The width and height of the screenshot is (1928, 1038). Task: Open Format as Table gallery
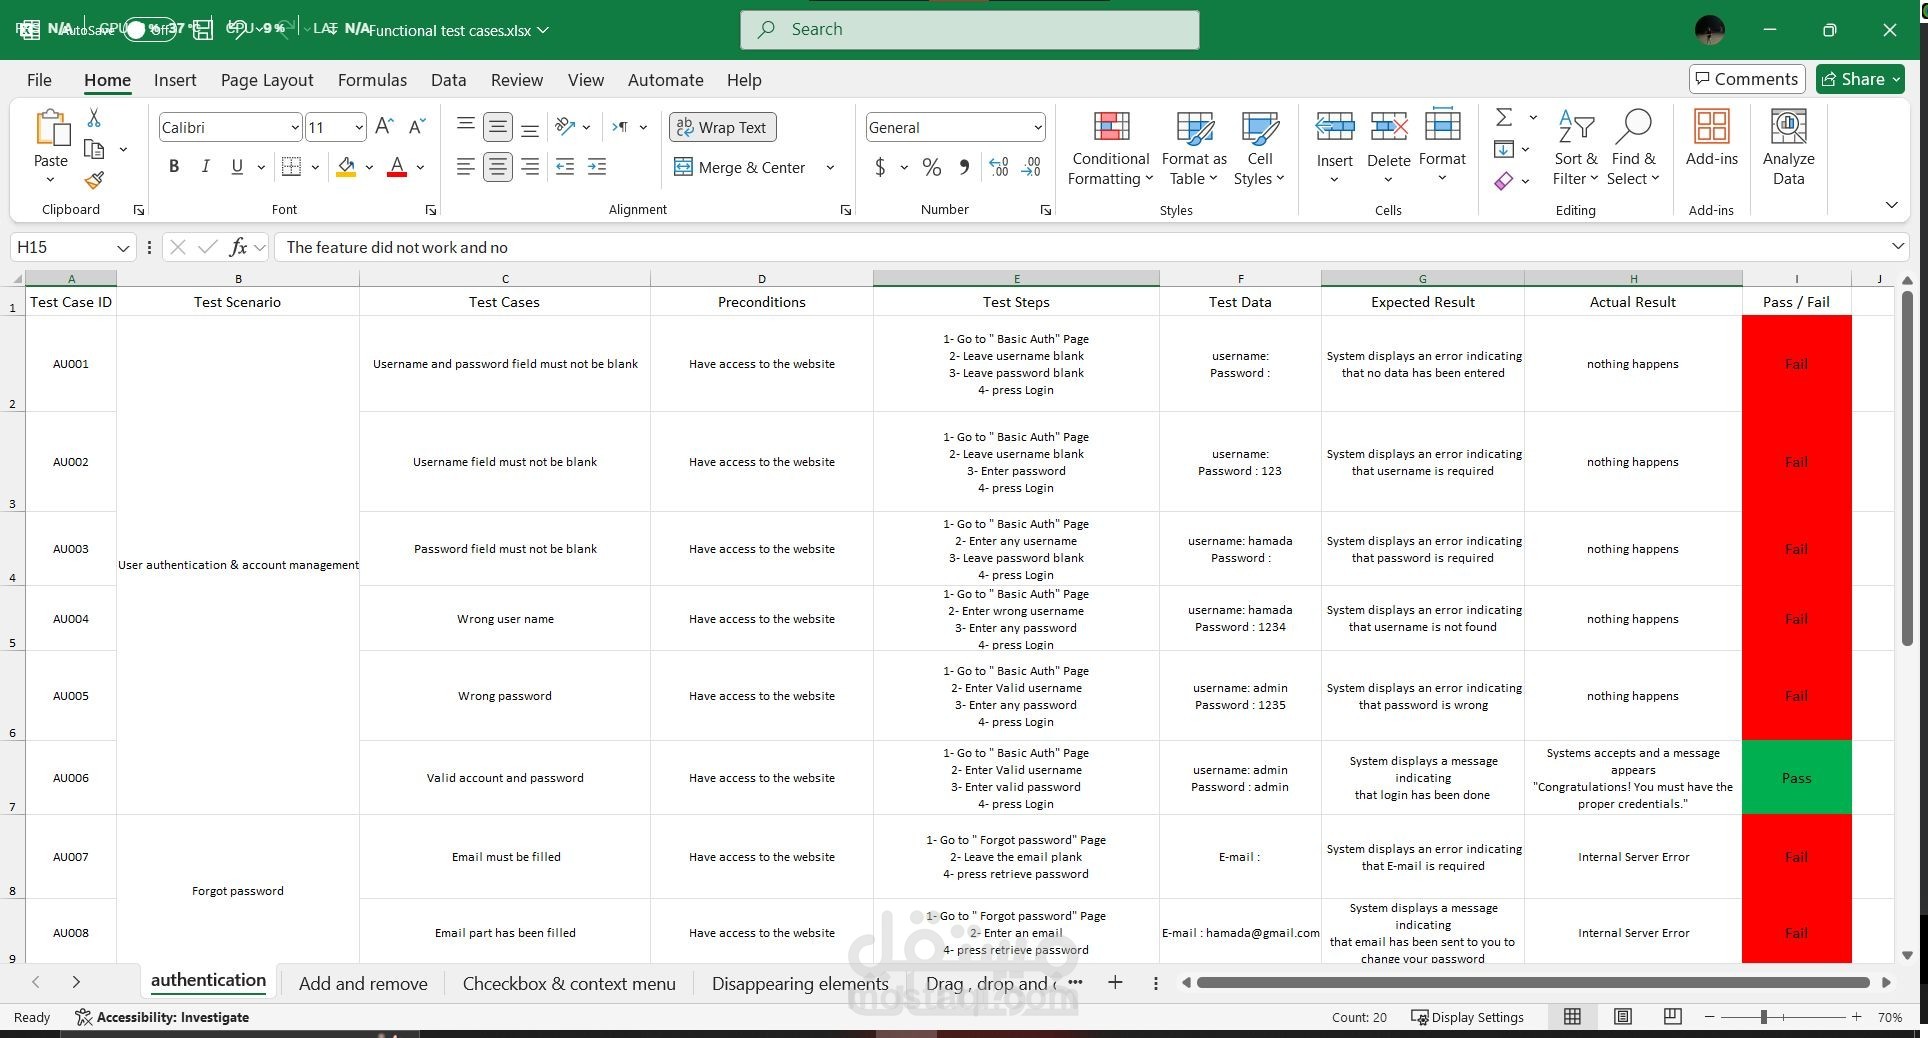(x=1194, y=148)
